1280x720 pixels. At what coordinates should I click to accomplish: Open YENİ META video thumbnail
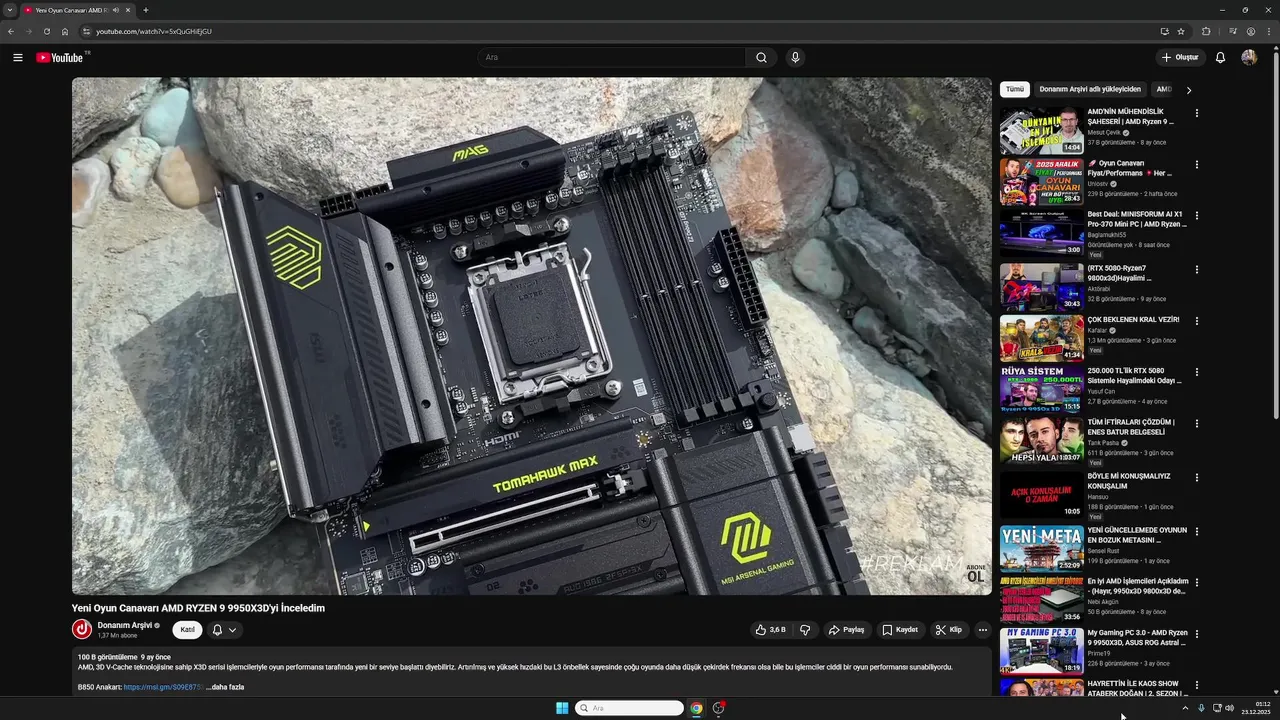click(x=1042, y=548)
